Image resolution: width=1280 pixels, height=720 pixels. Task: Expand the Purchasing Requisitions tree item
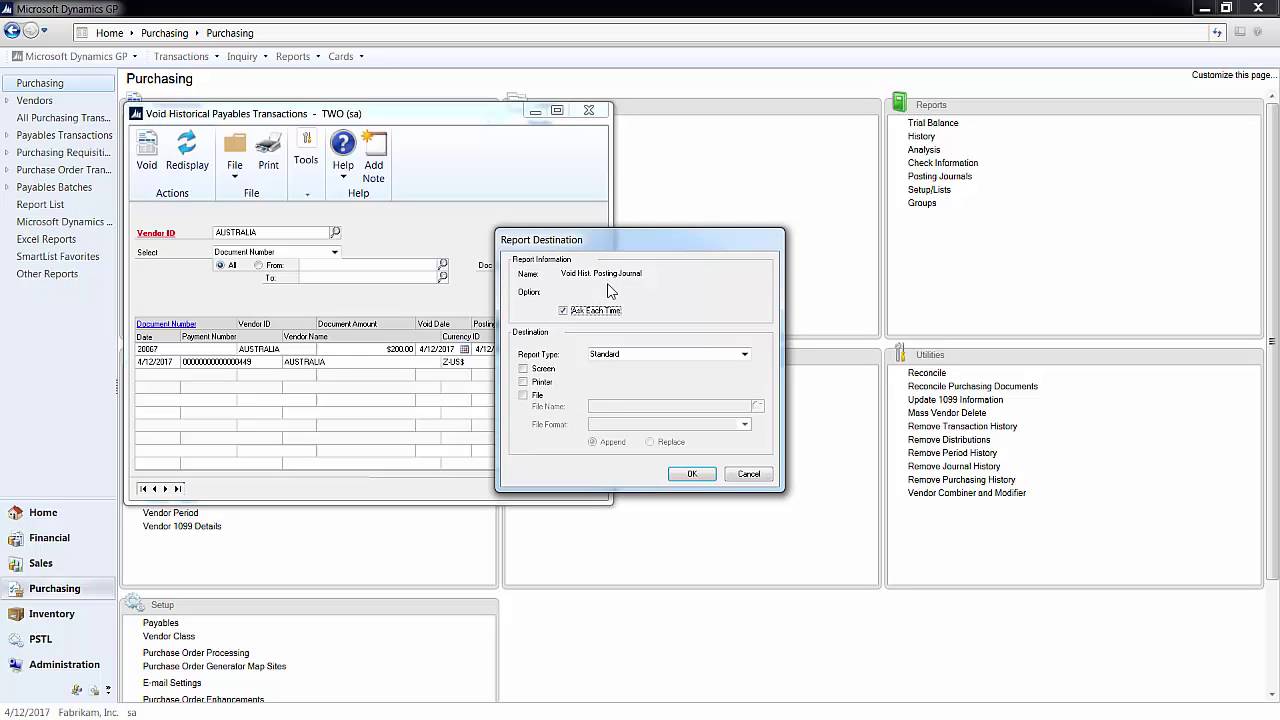point(7,152)
